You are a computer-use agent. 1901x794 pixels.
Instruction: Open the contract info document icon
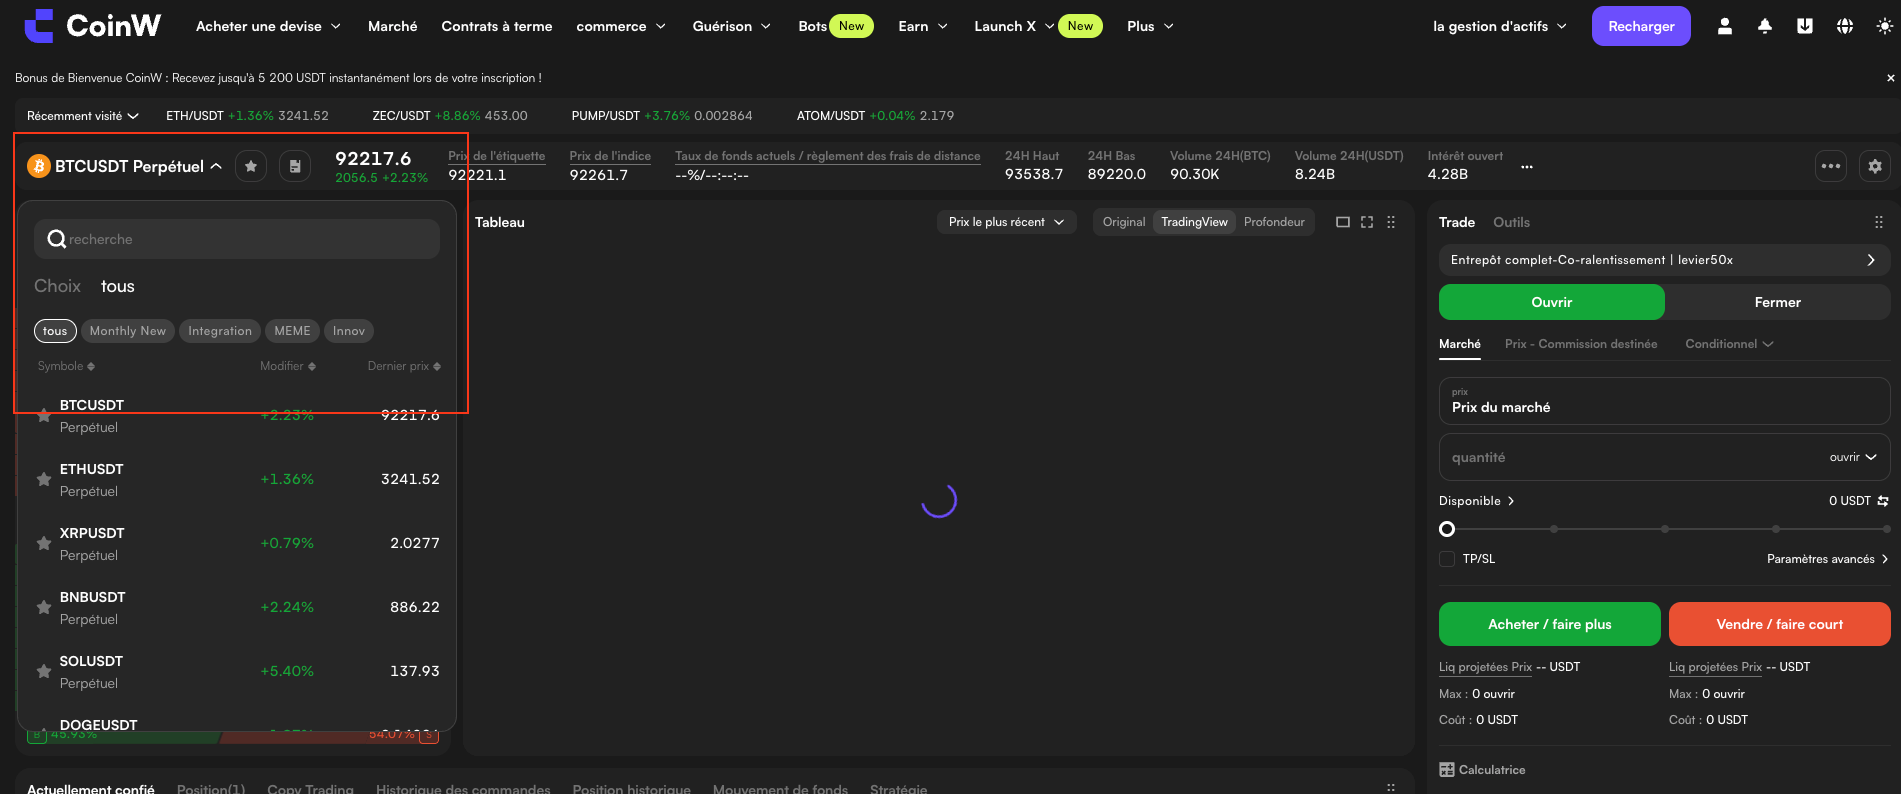[295, 166]
